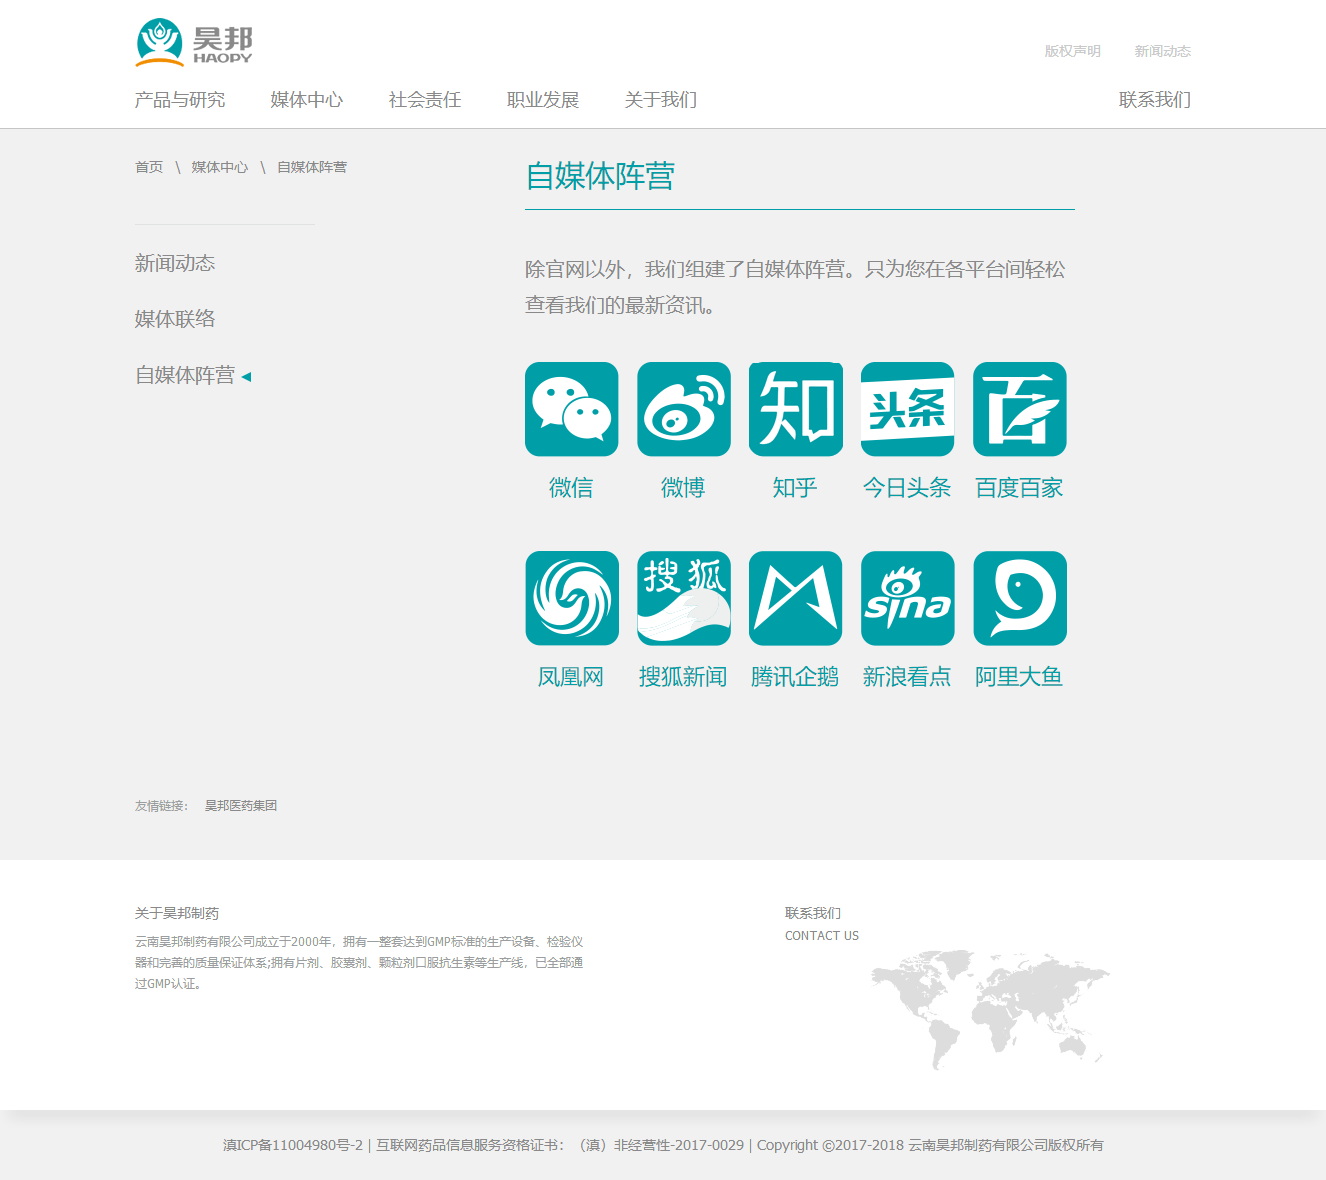Switch to the 社会责任 menu item
1326x1180 pixels.
click(423, 100)
